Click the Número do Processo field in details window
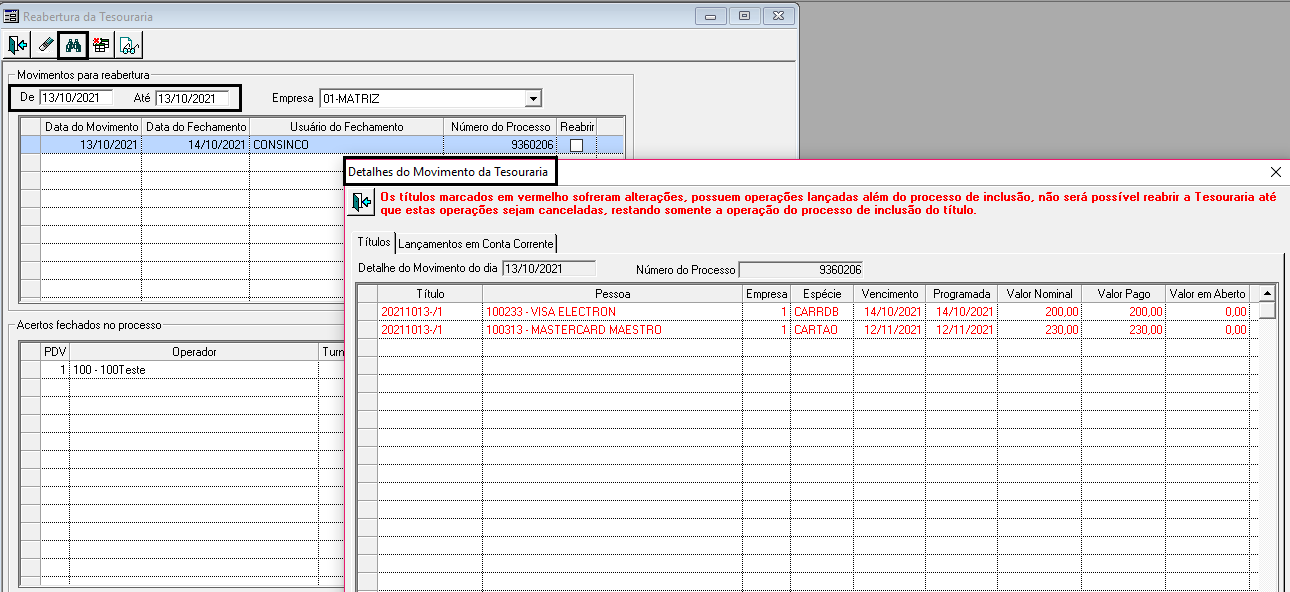 tap(800, 269)
